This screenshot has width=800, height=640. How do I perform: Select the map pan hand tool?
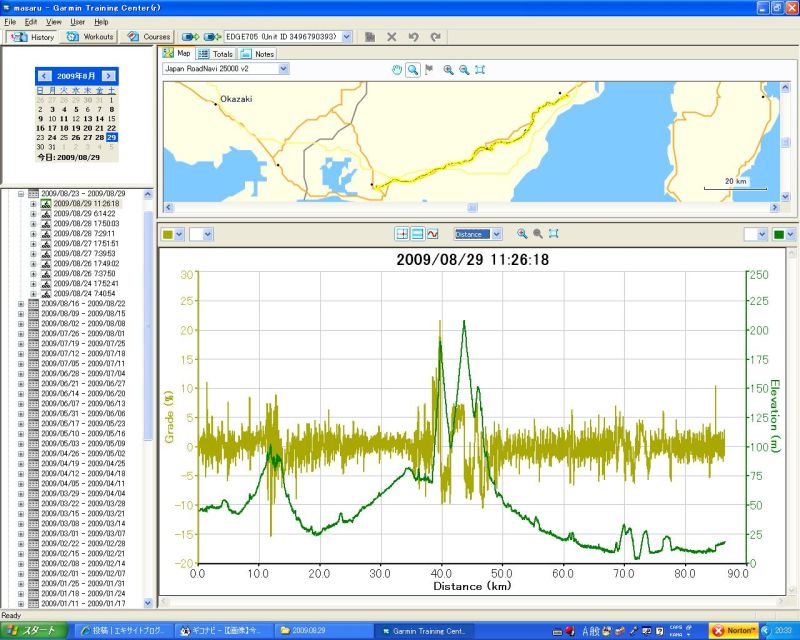(397, 70)
